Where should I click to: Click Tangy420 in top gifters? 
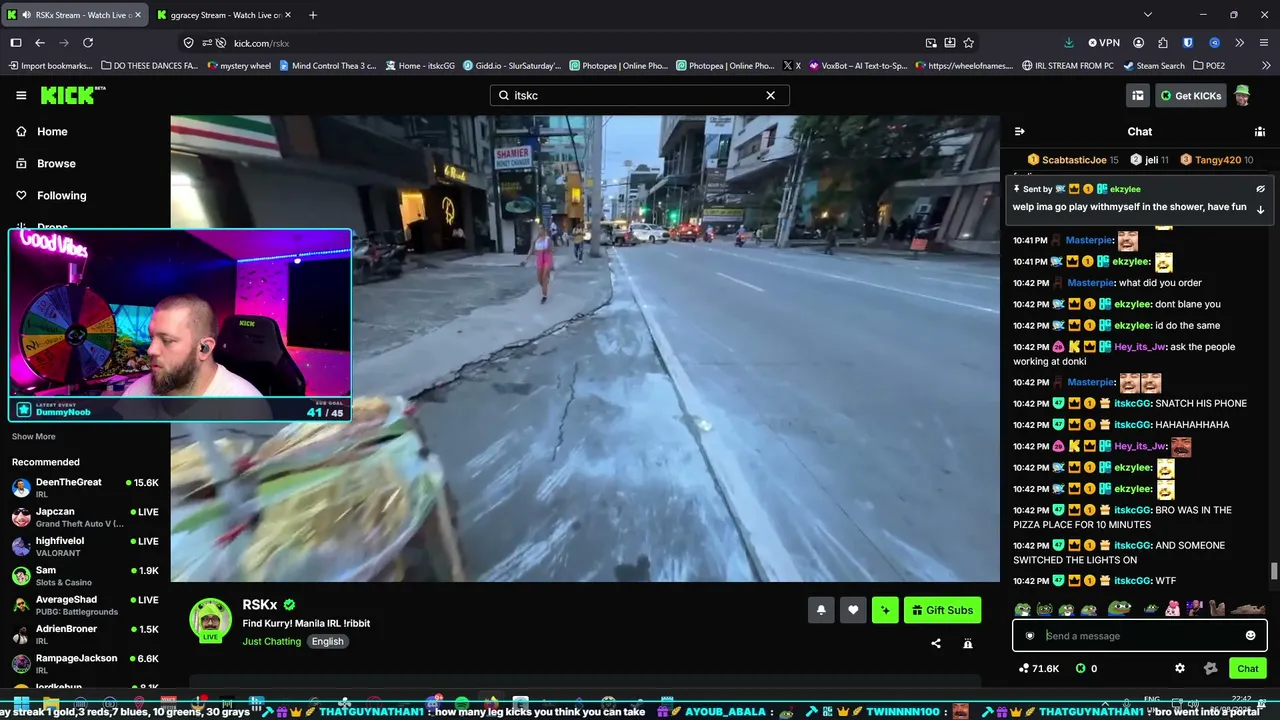[1216, 160]
